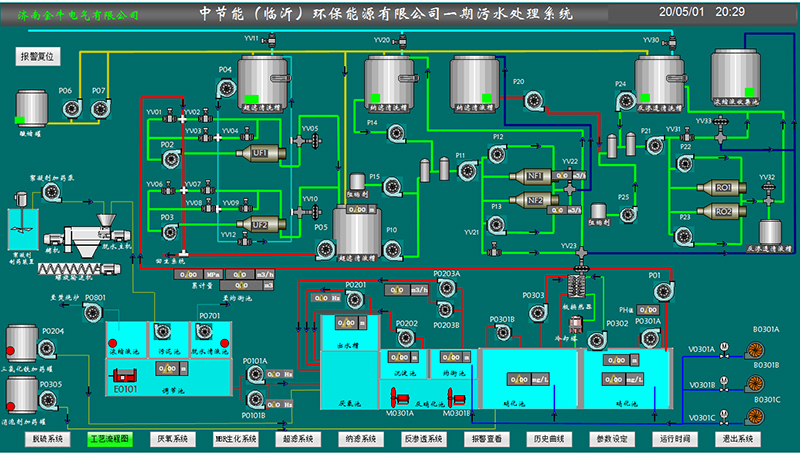Click pump P03 icon
This screenshot has width=800, height=455.
click(x=170, y=233)
